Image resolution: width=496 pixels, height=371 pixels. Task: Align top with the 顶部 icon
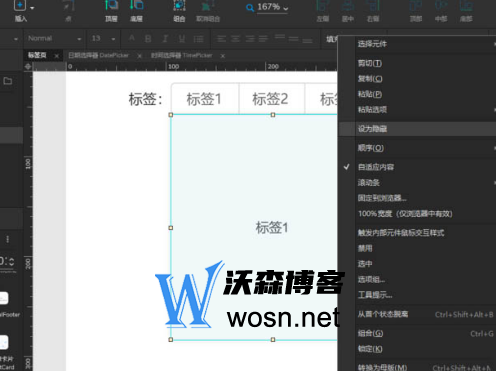(416, 6)
